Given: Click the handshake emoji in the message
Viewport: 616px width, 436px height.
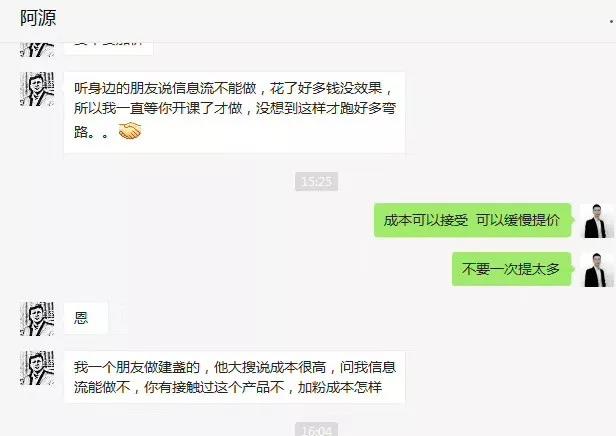Looking at the screenshot, I should point(130,131).
